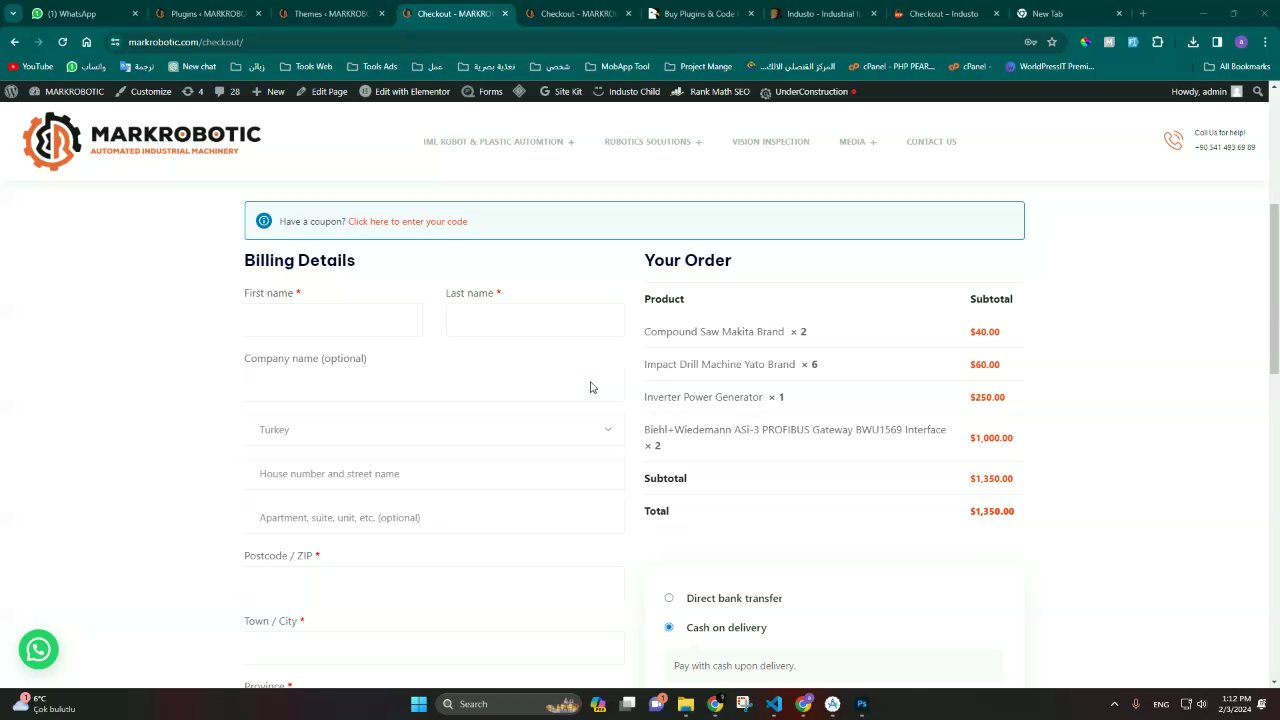Open the WordPress logo menu in admin bar
Viewport: 1280px width, 720px height.
pyautogui.click(x=11, y=91)
